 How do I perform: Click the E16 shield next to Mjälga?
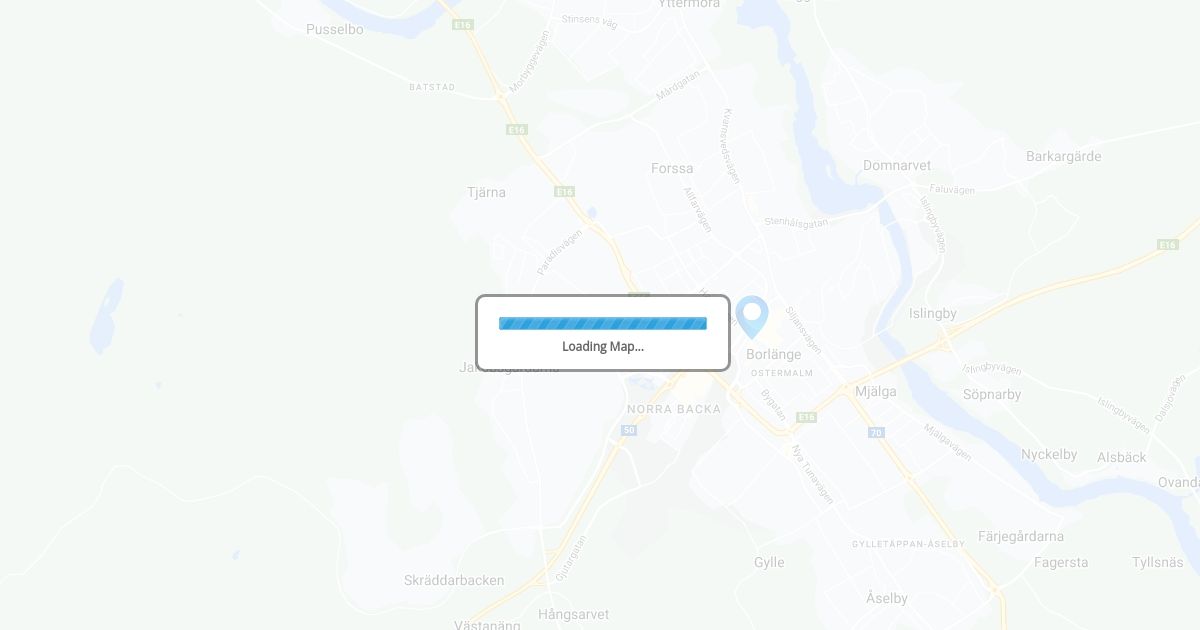point(807,416)
